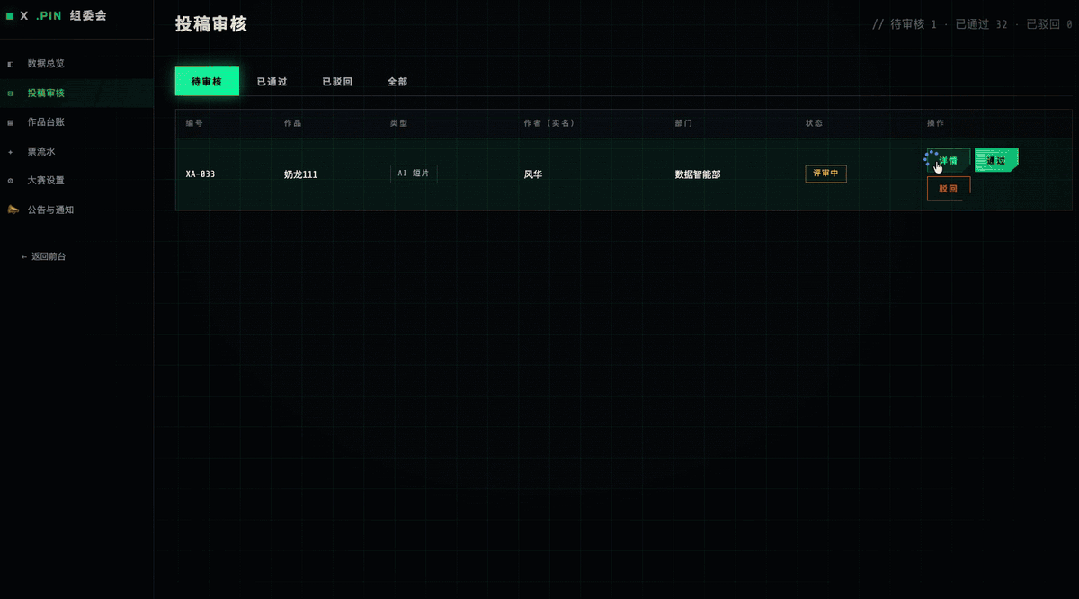This screenshot has width=1079, height=599.
Task: Click the 已通过 32 counter in the header
Action: tap(981, 25)
